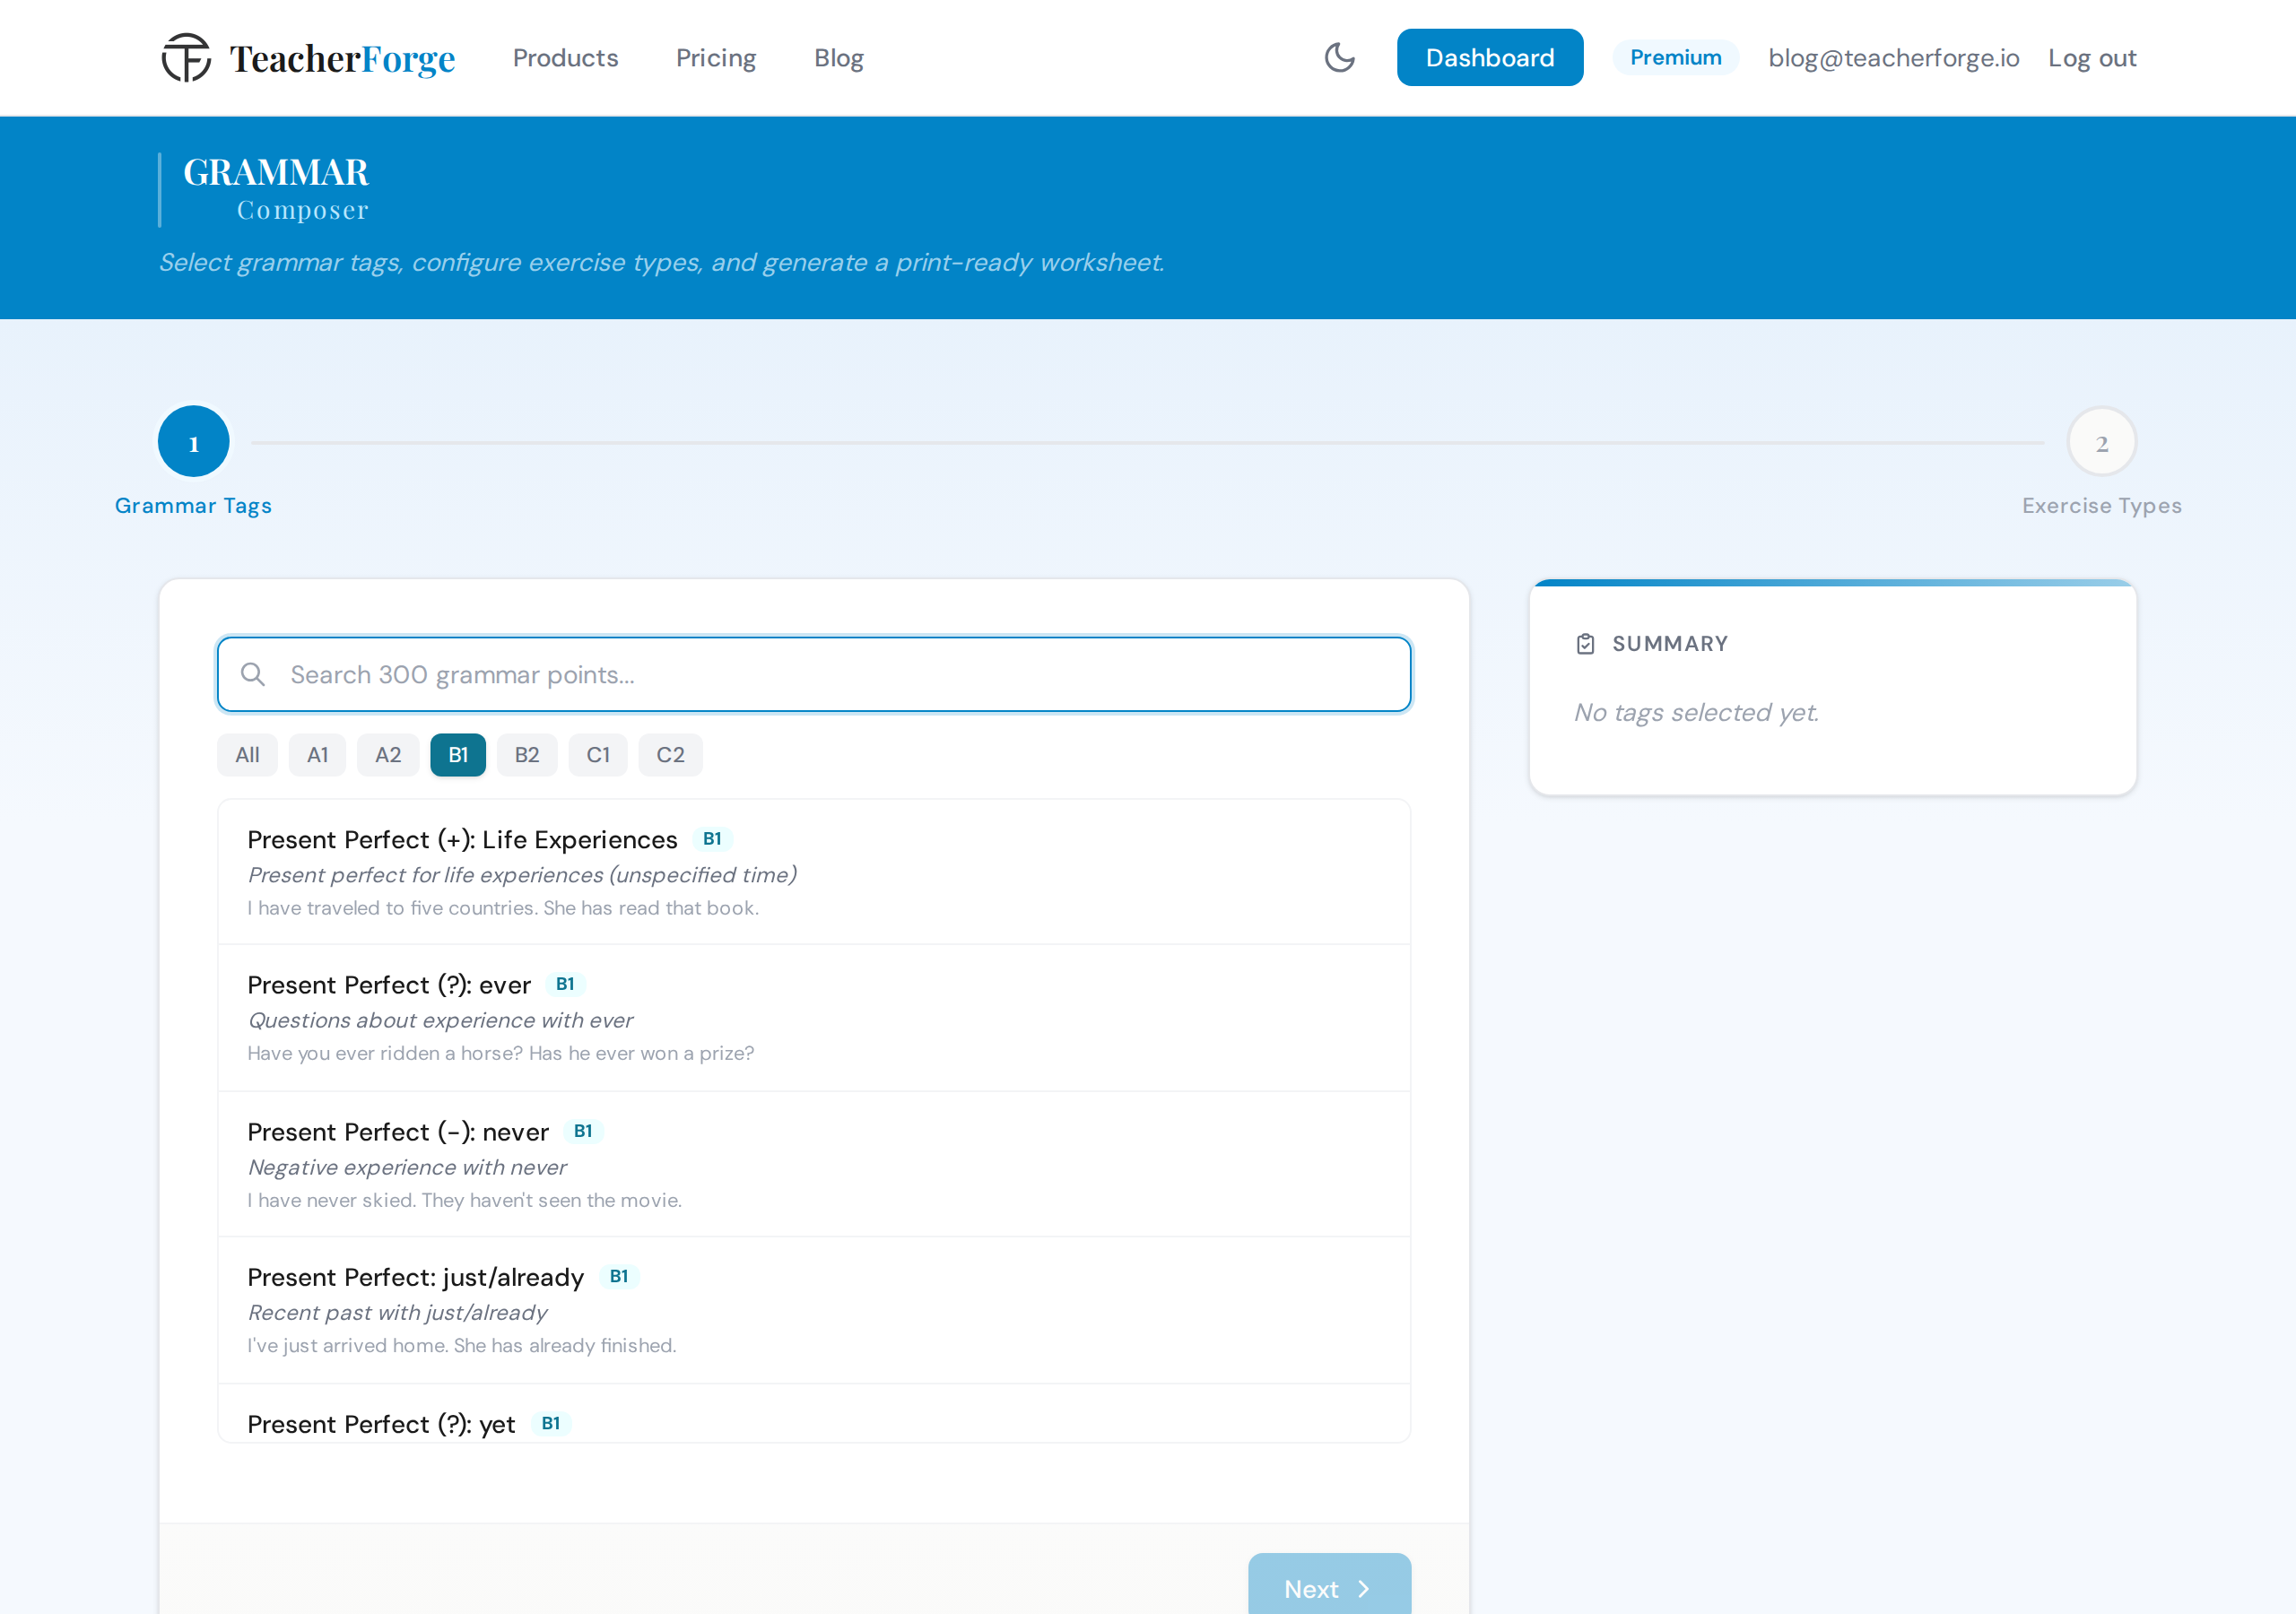This screenshot has width=2296, height=1614.
Task: Select Present Perfect: just/already tag
Action: tap(813, 1310)
